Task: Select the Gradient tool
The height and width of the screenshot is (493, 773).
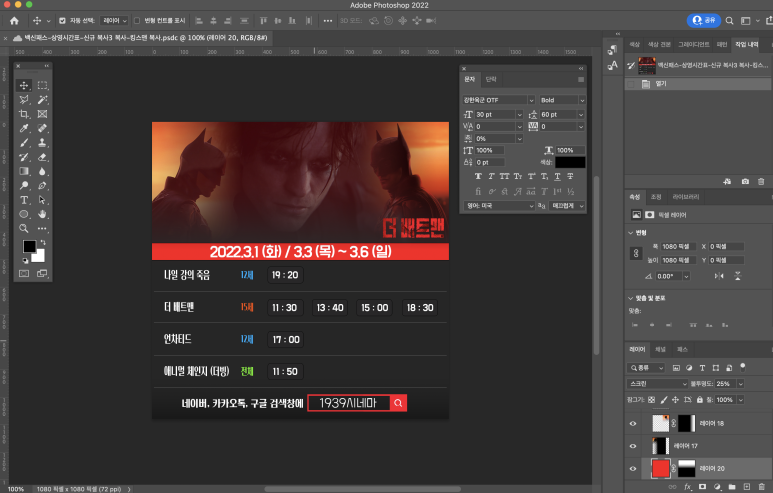Action: 24,171
